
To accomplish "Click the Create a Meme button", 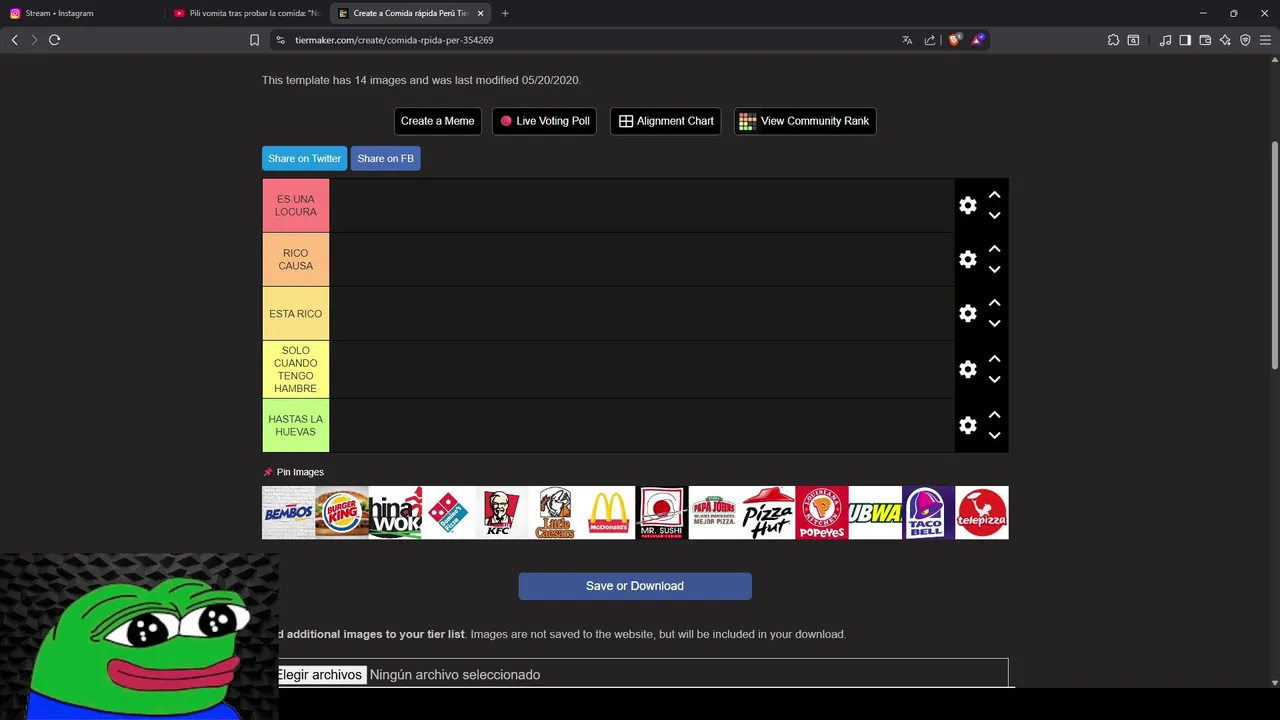I will point(438,121).
